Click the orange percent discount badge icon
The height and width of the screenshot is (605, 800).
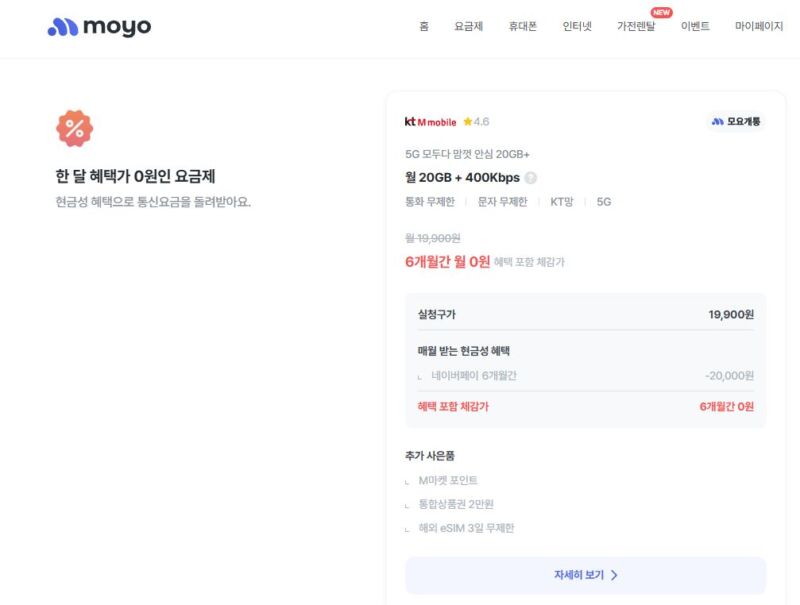coord(74,128)
